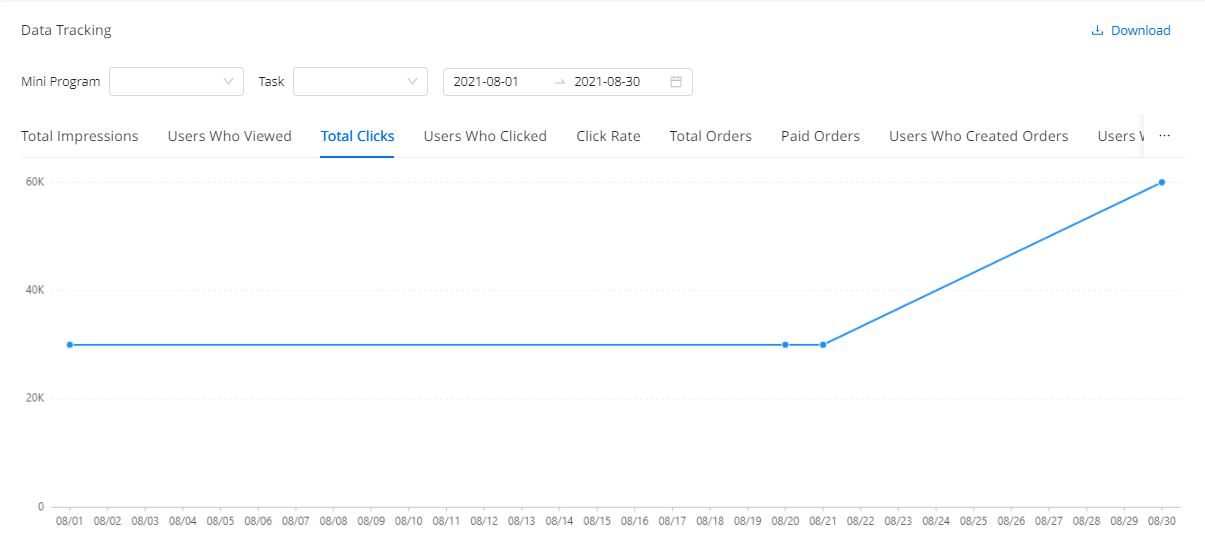This screenshot has width=1205, height=559.
Task: Click the arrow between the two dates
Action: click(560, 82)
